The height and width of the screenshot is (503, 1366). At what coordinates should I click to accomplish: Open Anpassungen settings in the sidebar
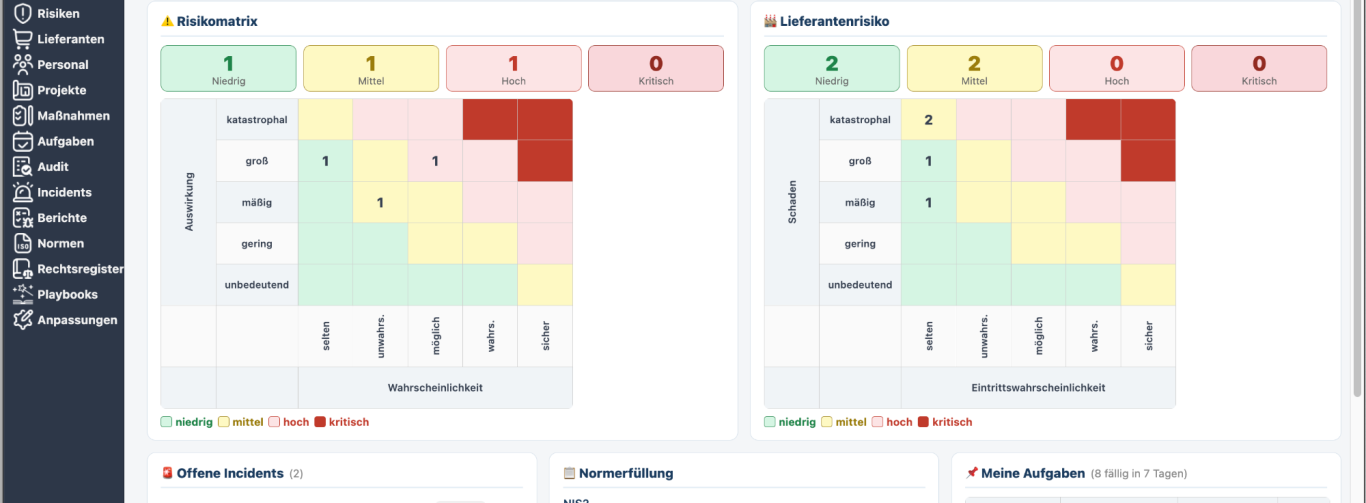pos(77,320)
